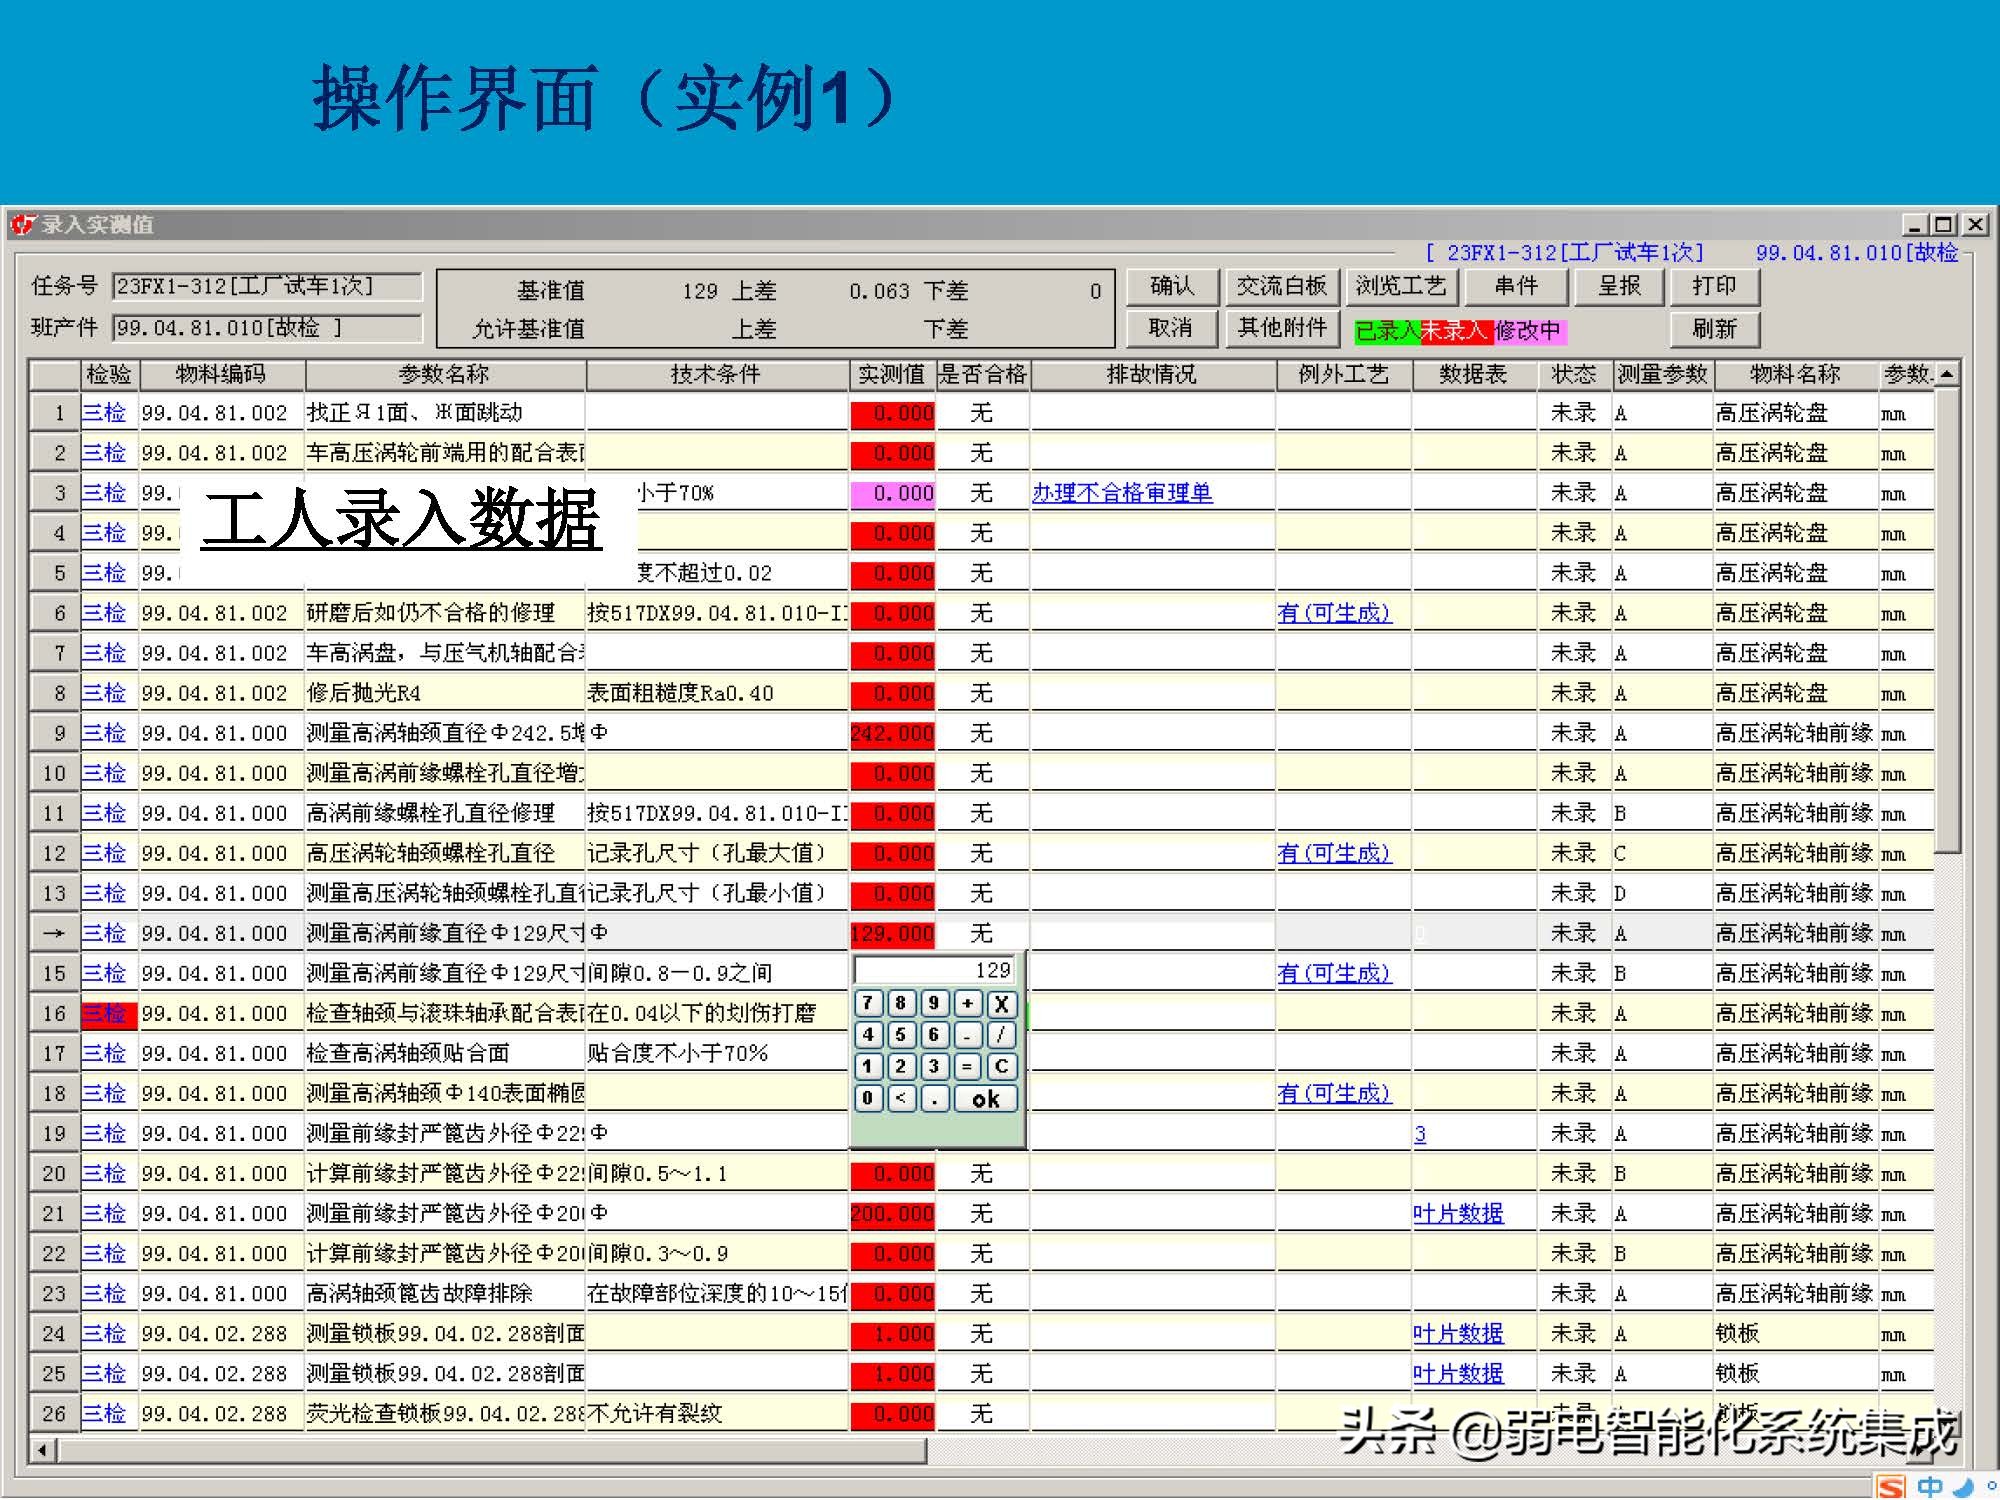Click the Sogou input method S icon
Viewport: 2000px width, 1500px height.
coord(1892,1486)
